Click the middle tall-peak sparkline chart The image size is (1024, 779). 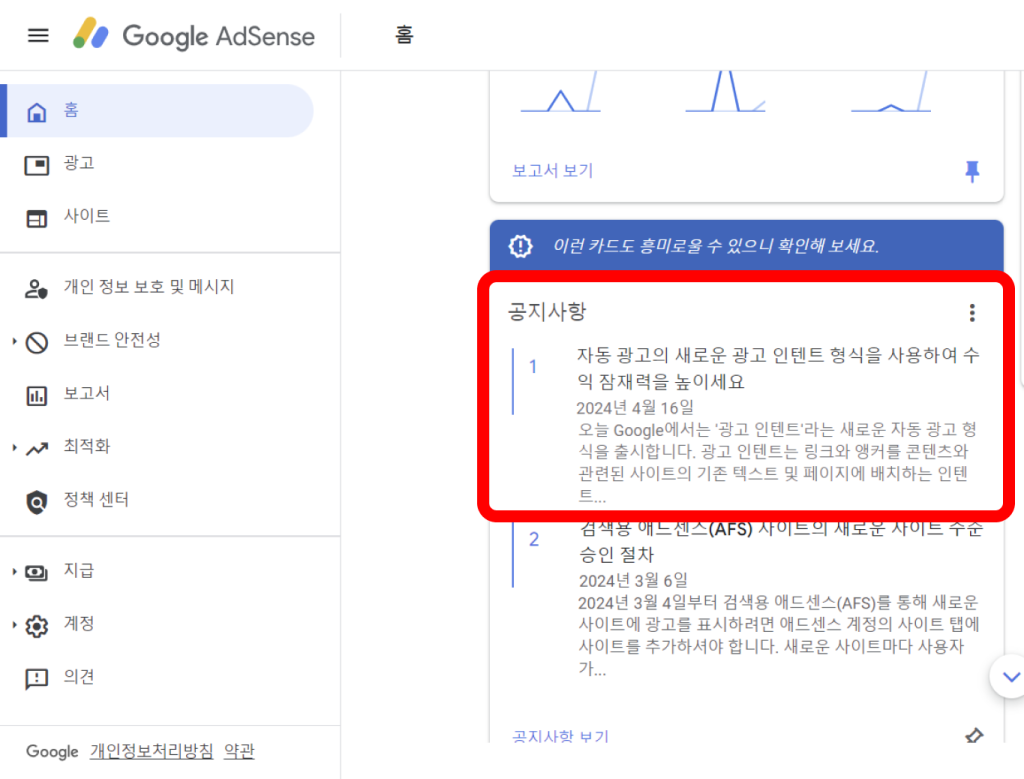725,92
